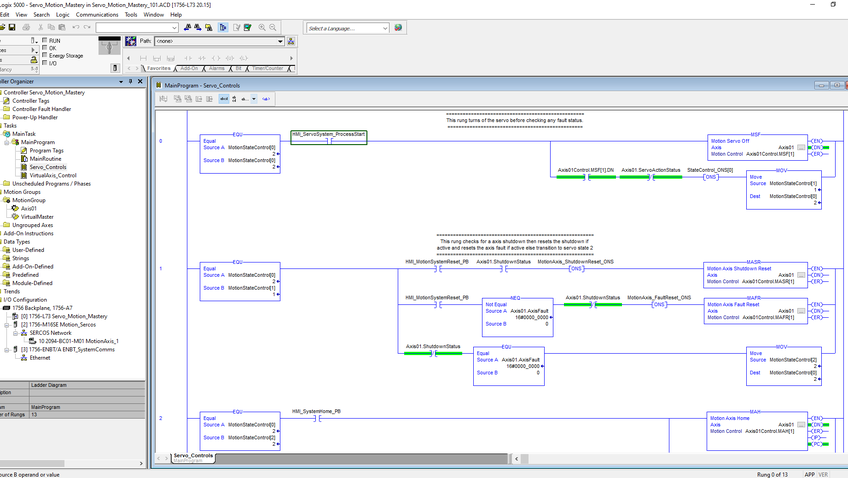This screenshot has width=848, height=478.
Task: Insert an Examine On contact instruction
Action: pos(188,58)
